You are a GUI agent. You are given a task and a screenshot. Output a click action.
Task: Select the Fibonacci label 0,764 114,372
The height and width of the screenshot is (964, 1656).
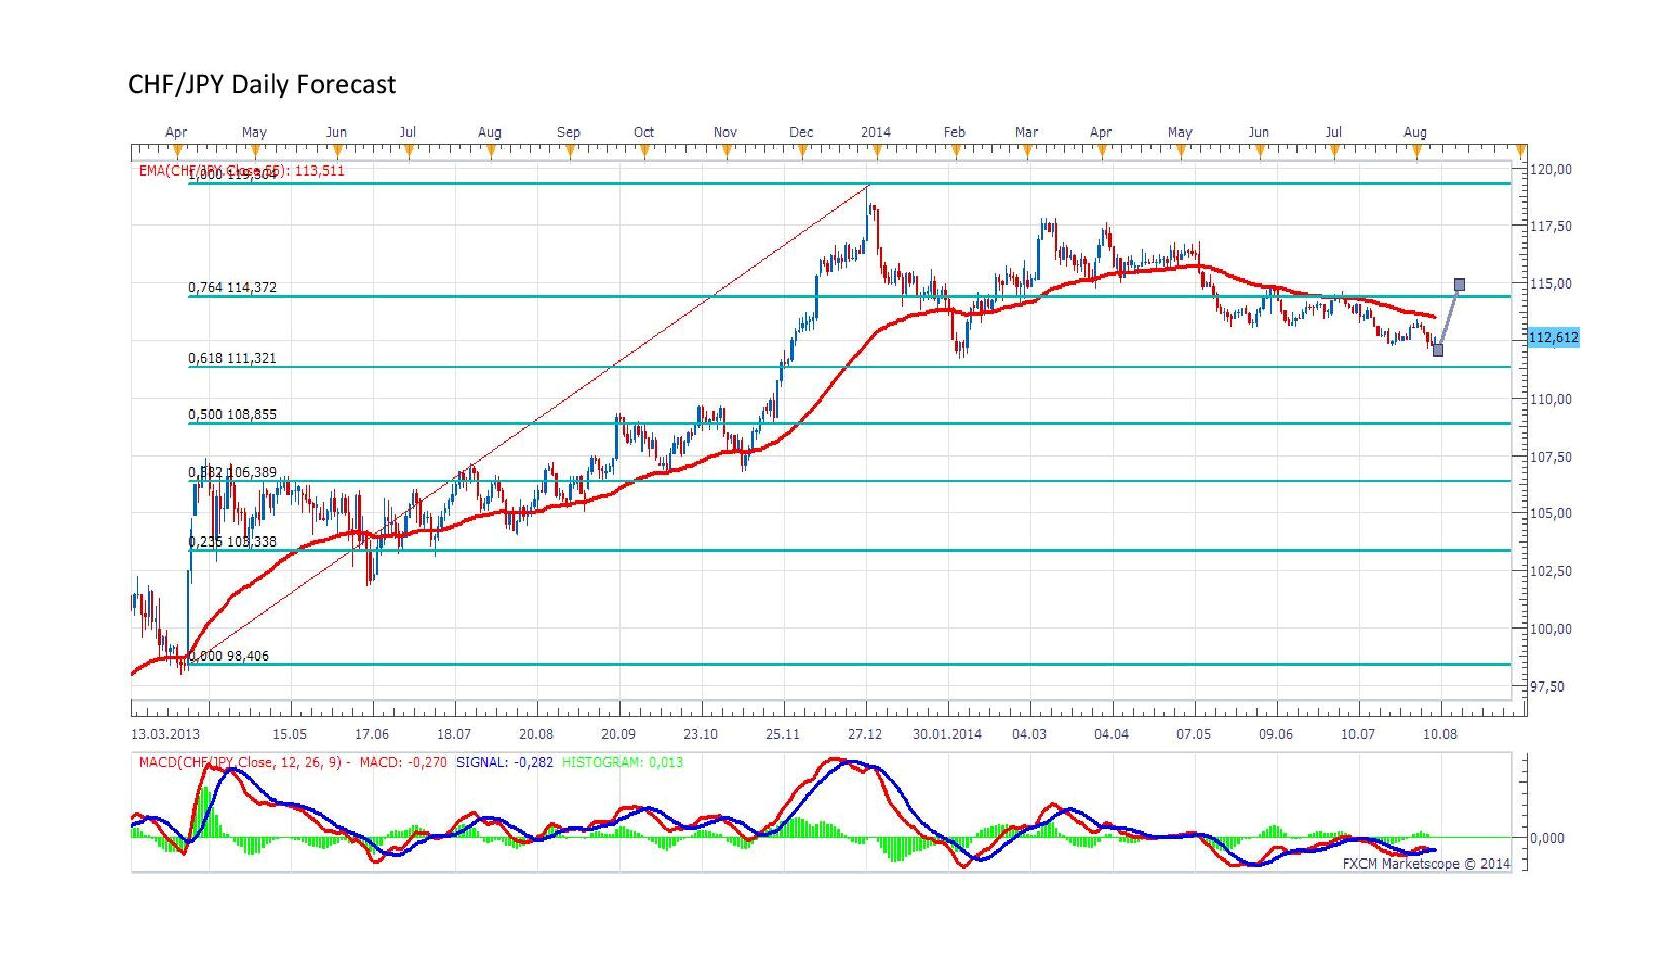point(233,287)
